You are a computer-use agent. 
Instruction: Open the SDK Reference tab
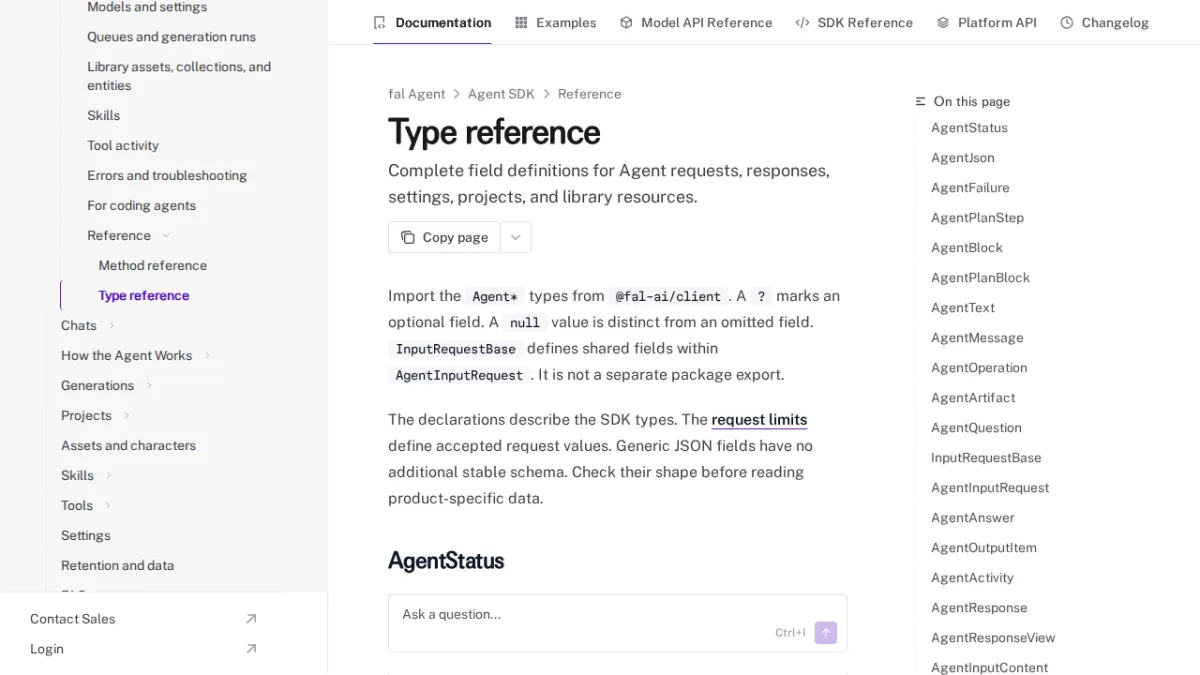[854, 22]
